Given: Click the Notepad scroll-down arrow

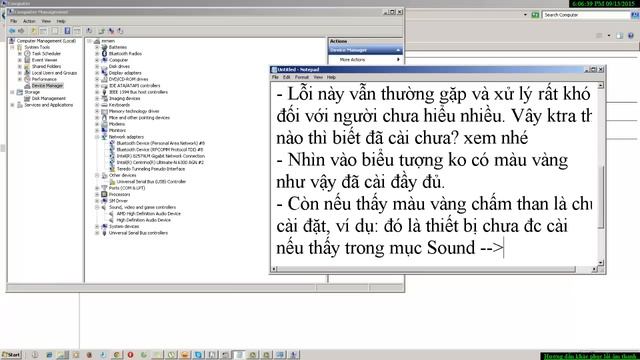Looking at the screenshot, I should 600,262.
